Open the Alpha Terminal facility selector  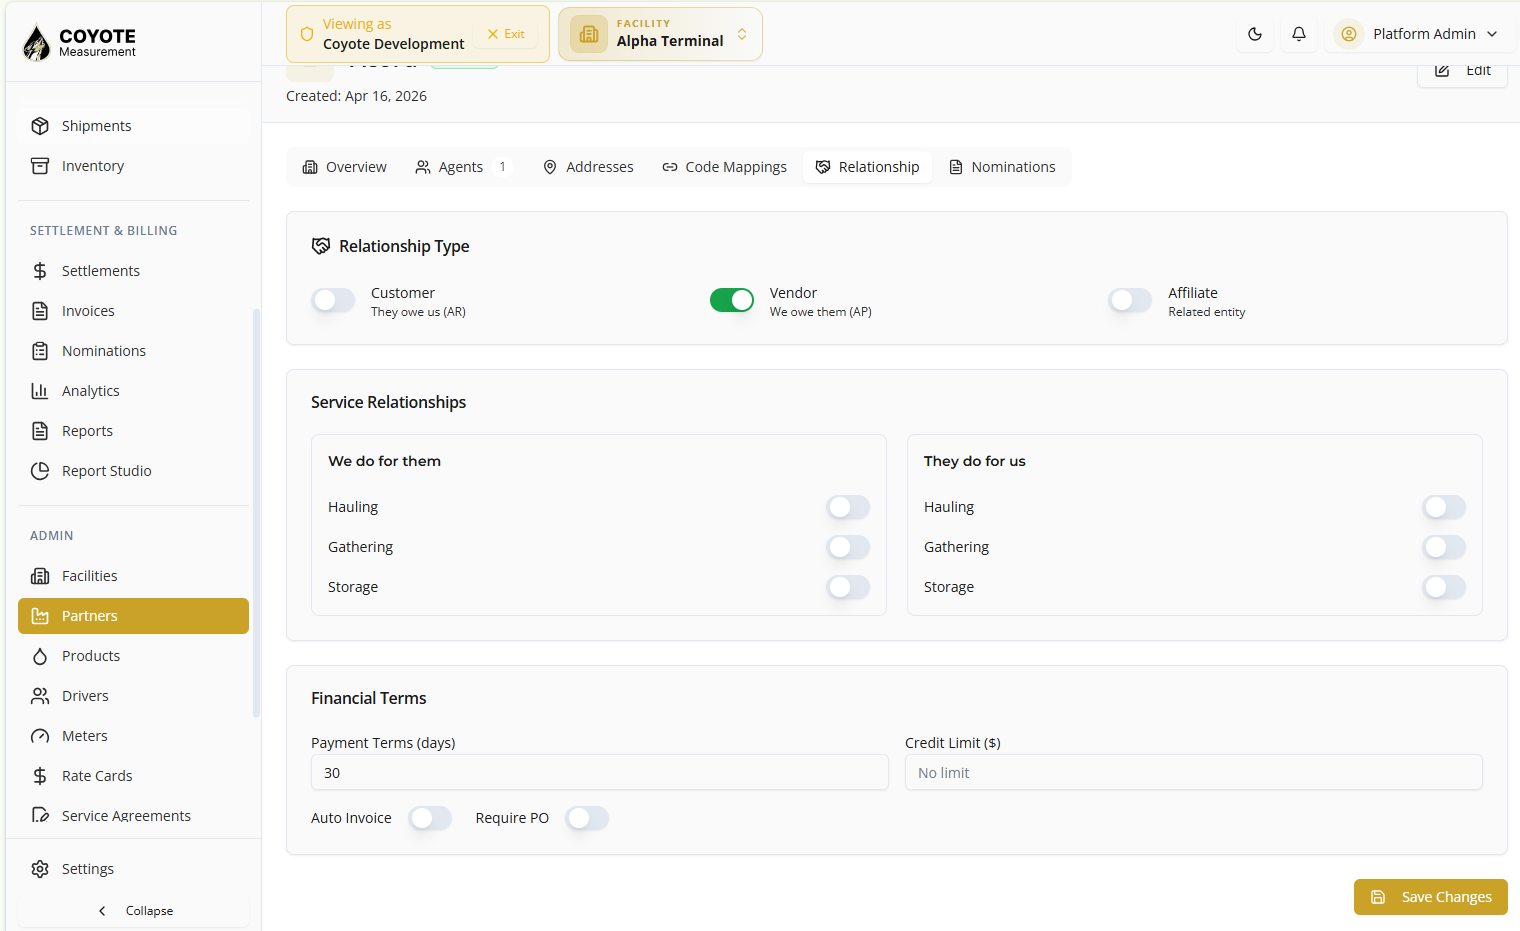(x=660, y=34)
